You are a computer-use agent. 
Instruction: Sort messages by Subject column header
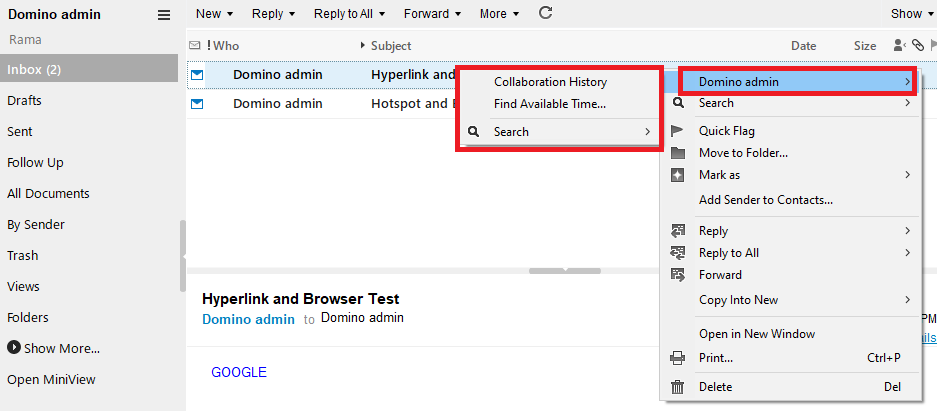click(391, 46)
